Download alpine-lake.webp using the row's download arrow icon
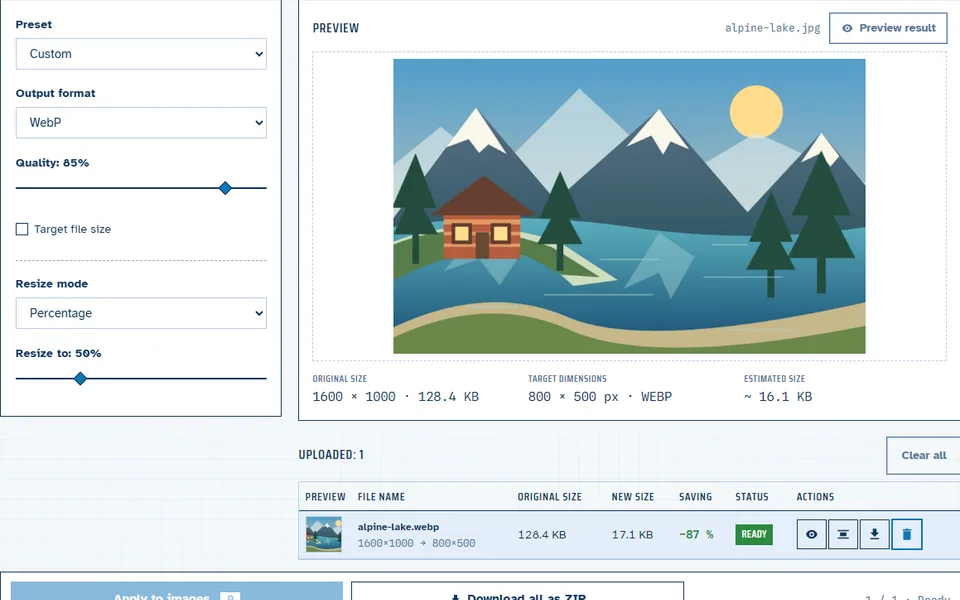This screenshot has height=600, width=960. coord(875,534)
